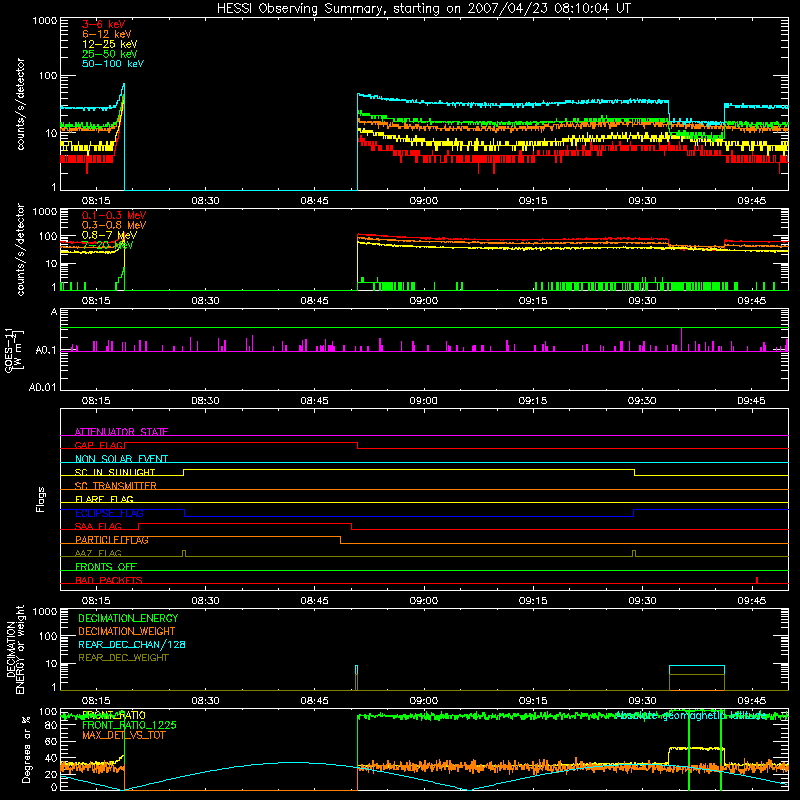Click the AAZ_FLAG label
This screenshot has width=800, height=800.
(98, 553)
